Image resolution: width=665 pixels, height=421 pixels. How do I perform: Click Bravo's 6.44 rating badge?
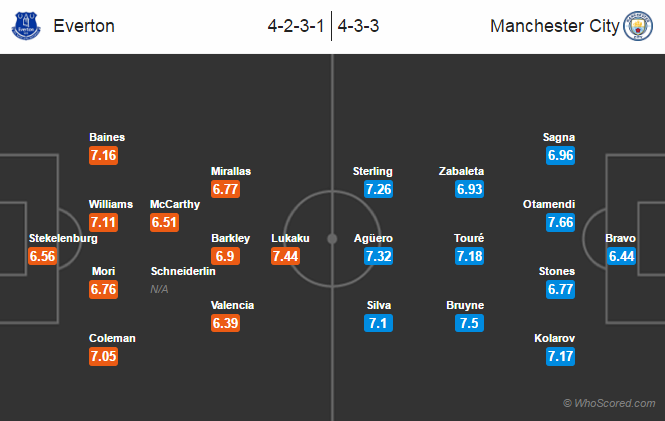[x=620, y=256]
